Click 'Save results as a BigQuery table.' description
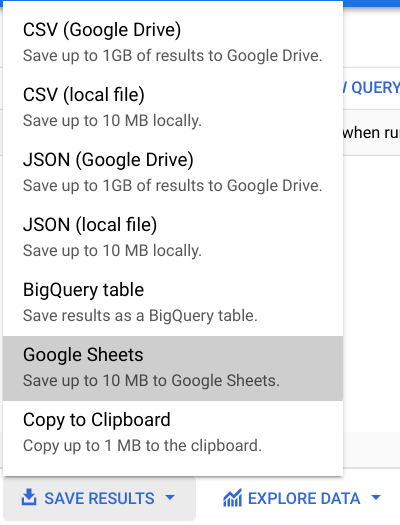Image resolution: width=400 pixels, height=525 pixels. [140, 316]
